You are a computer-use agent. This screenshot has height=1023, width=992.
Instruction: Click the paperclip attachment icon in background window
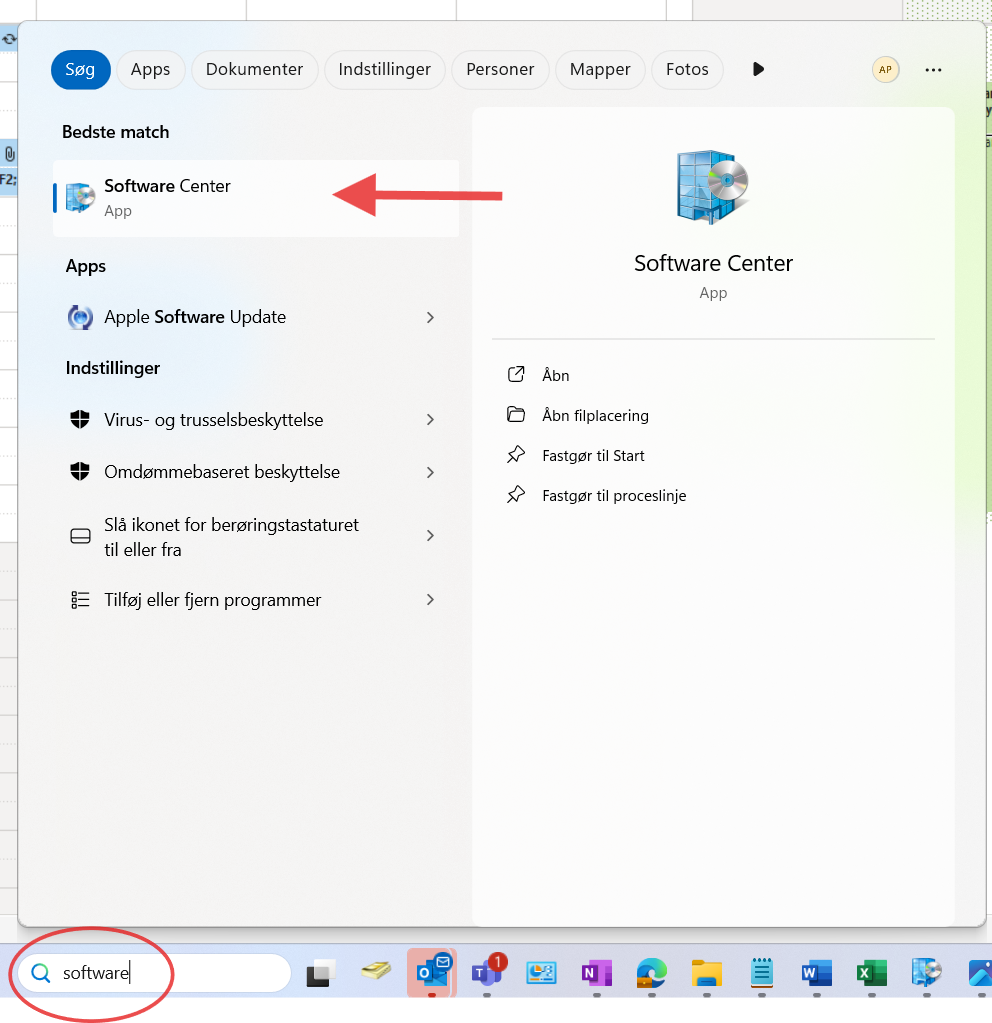click(9, 154)
